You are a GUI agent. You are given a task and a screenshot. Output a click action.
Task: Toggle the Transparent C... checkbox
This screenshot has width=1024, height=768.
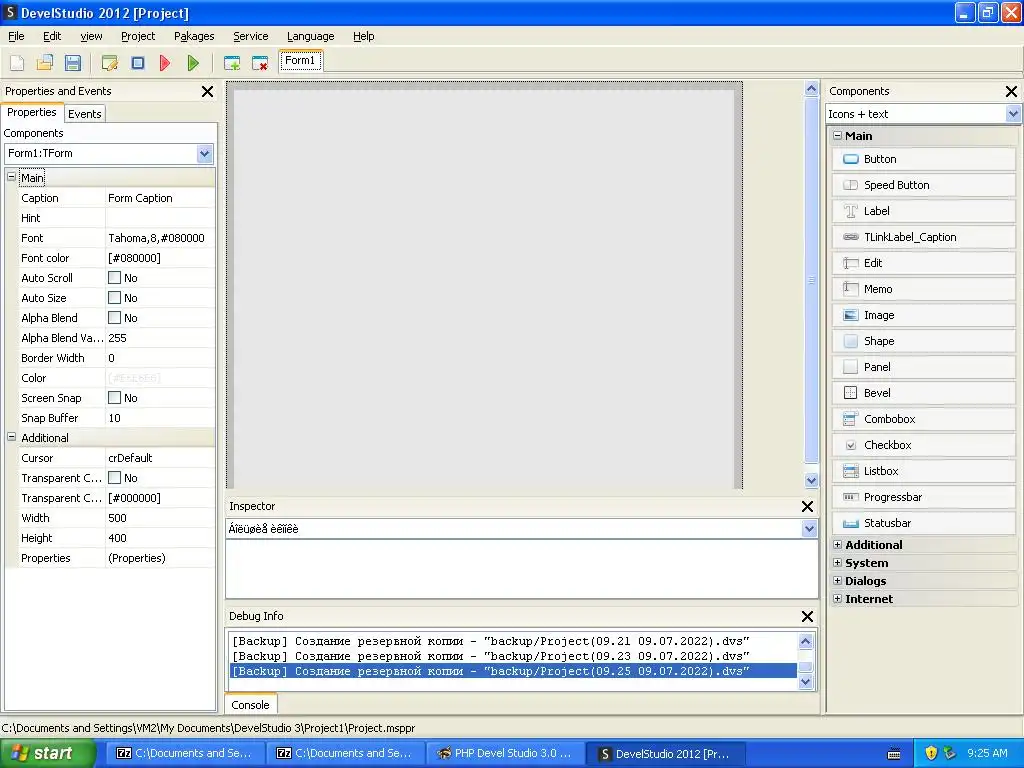coord(114,477)
